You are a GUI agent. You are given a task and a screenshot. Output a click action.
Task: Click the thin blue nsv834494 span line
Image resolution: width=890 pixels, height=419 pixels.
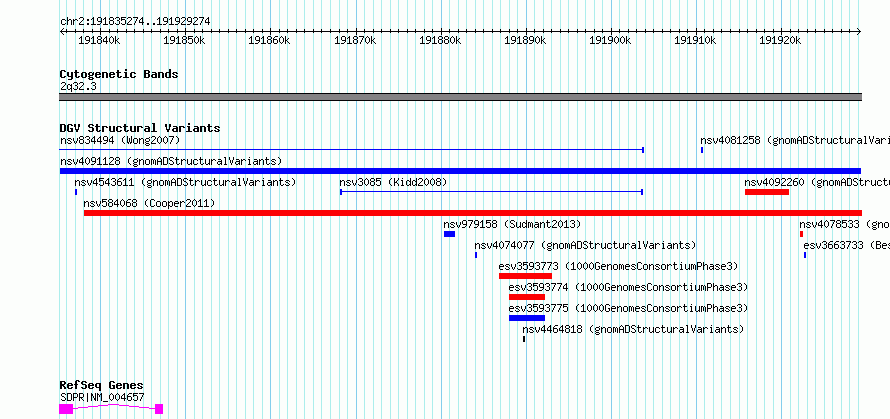tap(351, 150)
